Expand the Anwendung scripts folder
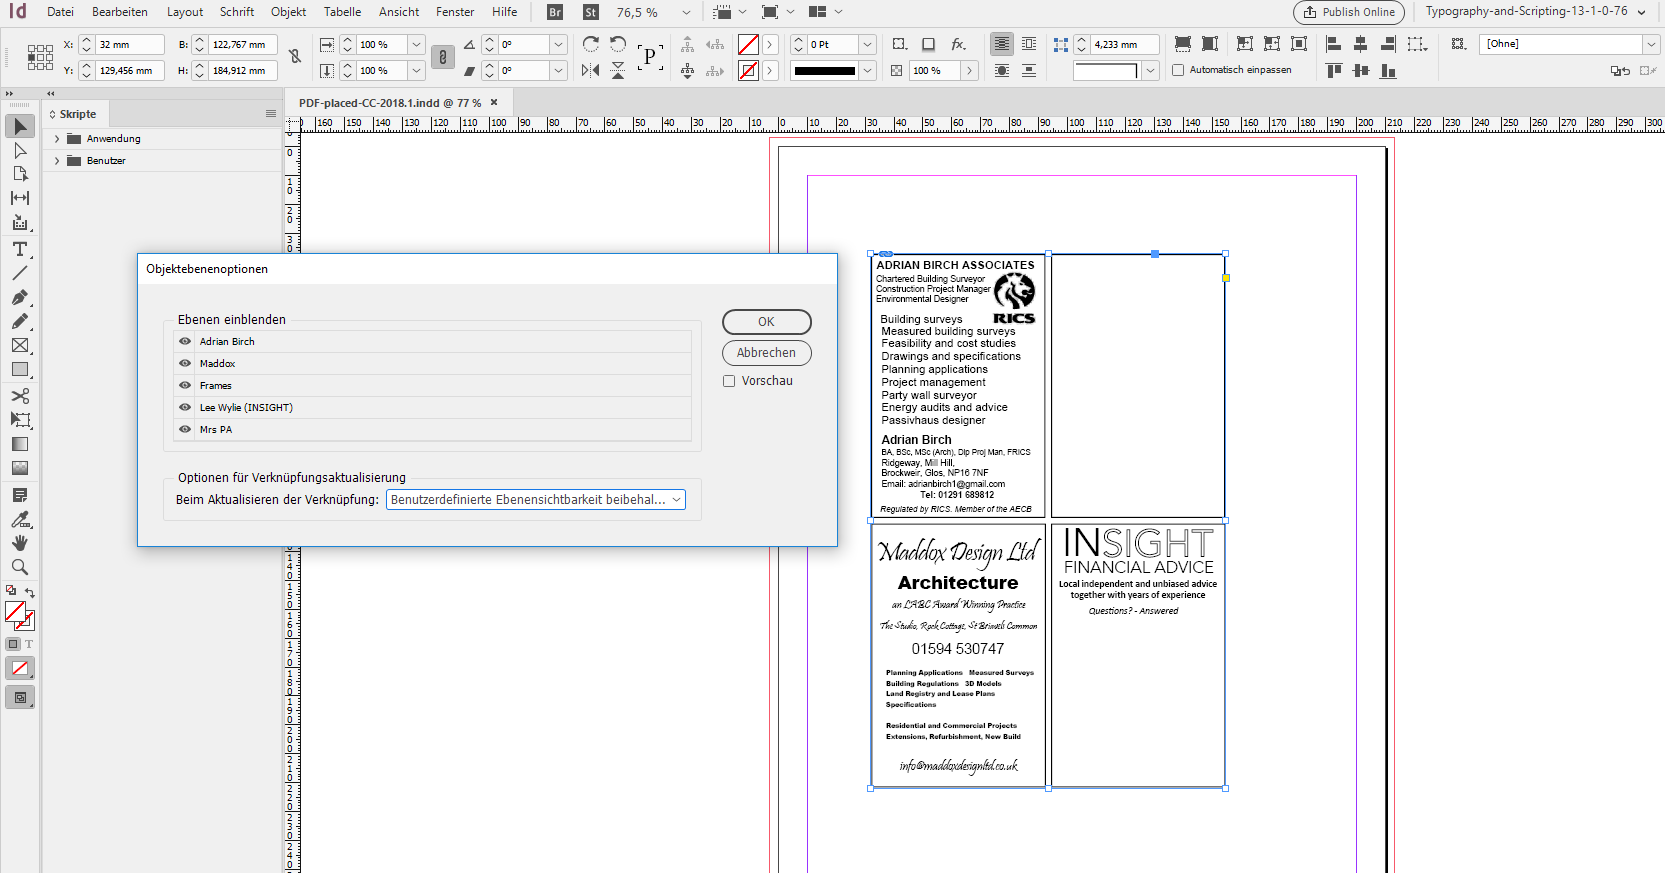This screenshot has width=1665, height=873. click(57, 139)
